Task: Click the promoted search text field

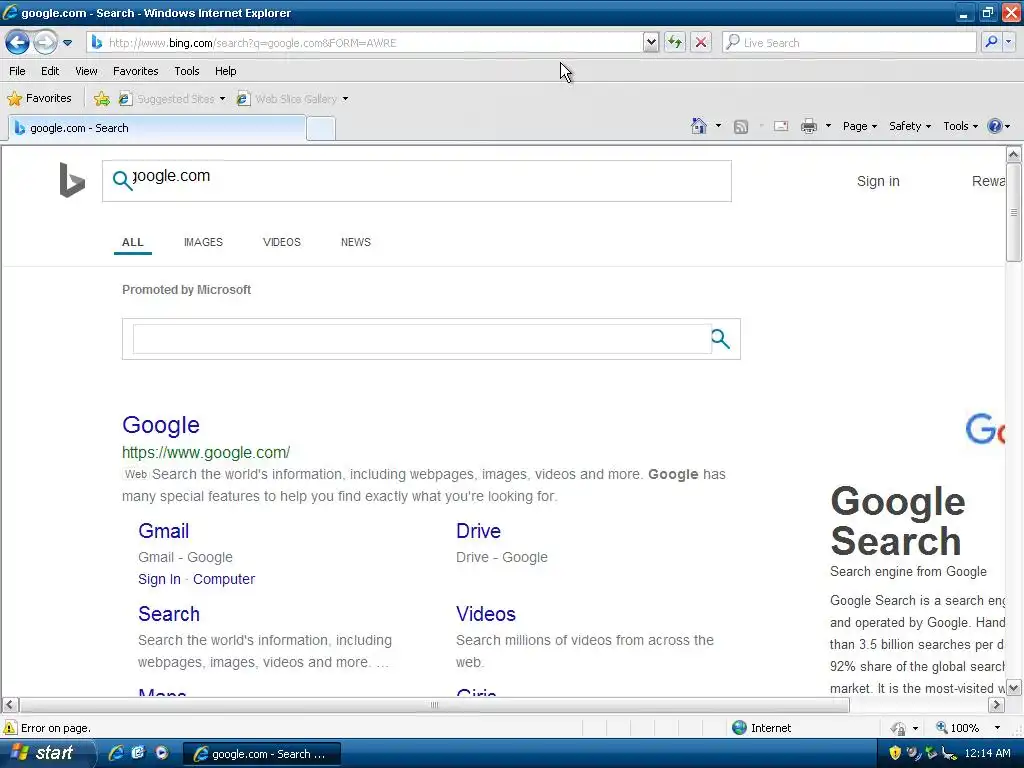Action: pyautogui.click(x=422, y=339)
